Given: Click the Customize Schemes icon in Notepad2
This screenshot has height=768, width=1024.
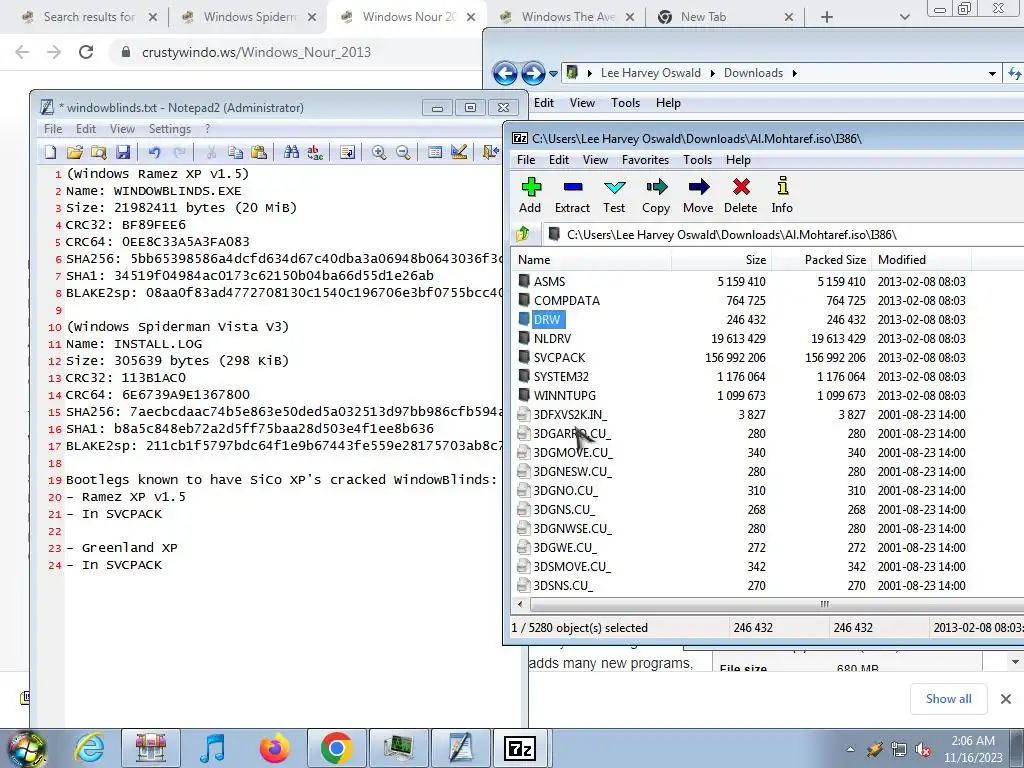Looking at the screenshot, I should 459,152.
